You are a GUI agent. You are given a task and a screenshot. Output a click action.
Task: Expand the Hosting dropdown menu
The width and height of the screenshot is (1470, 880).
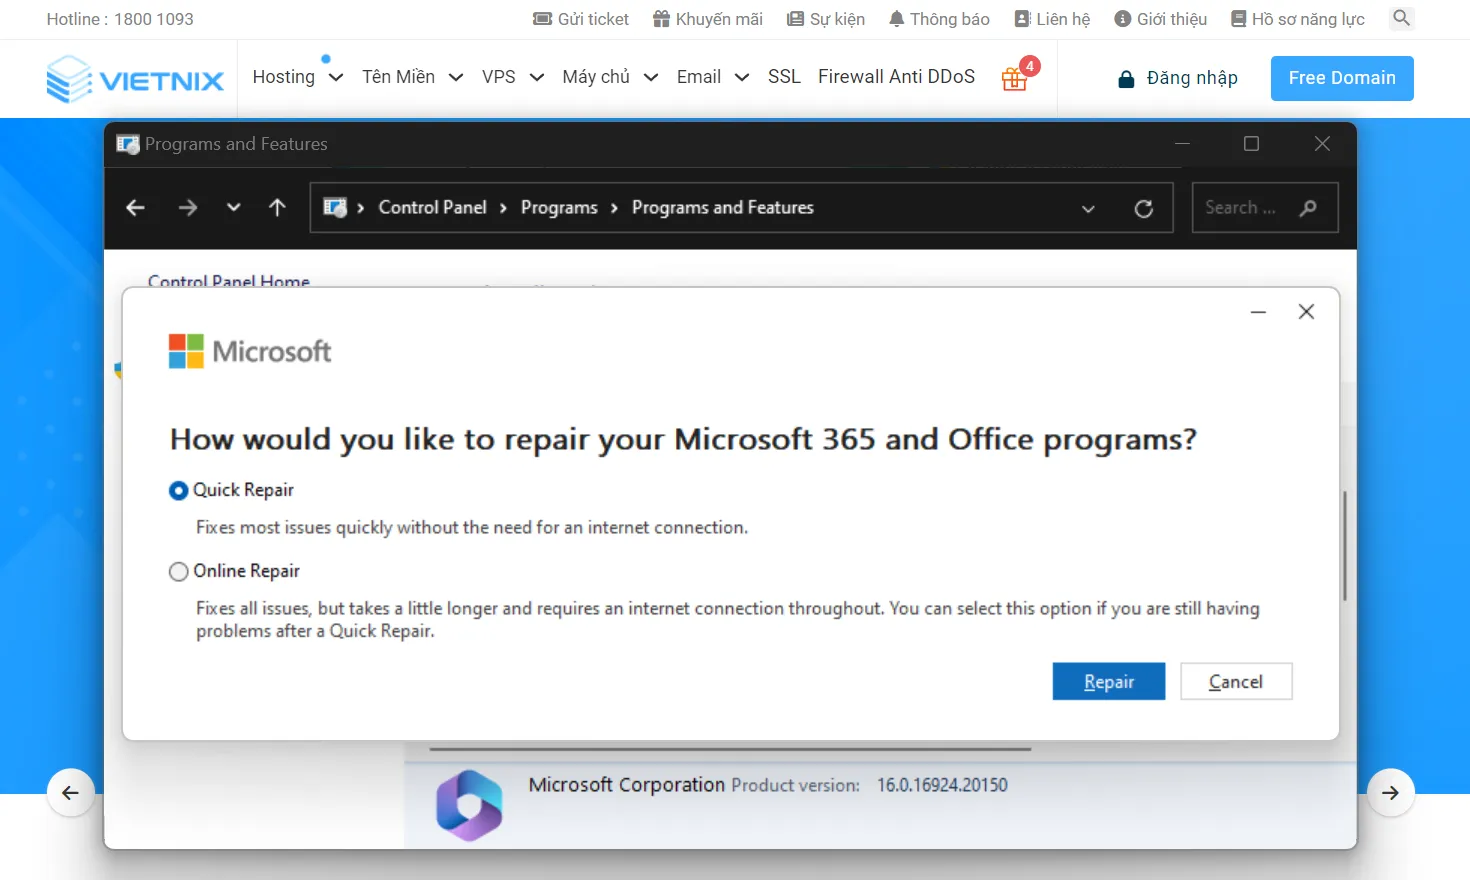tap(297, 77)
